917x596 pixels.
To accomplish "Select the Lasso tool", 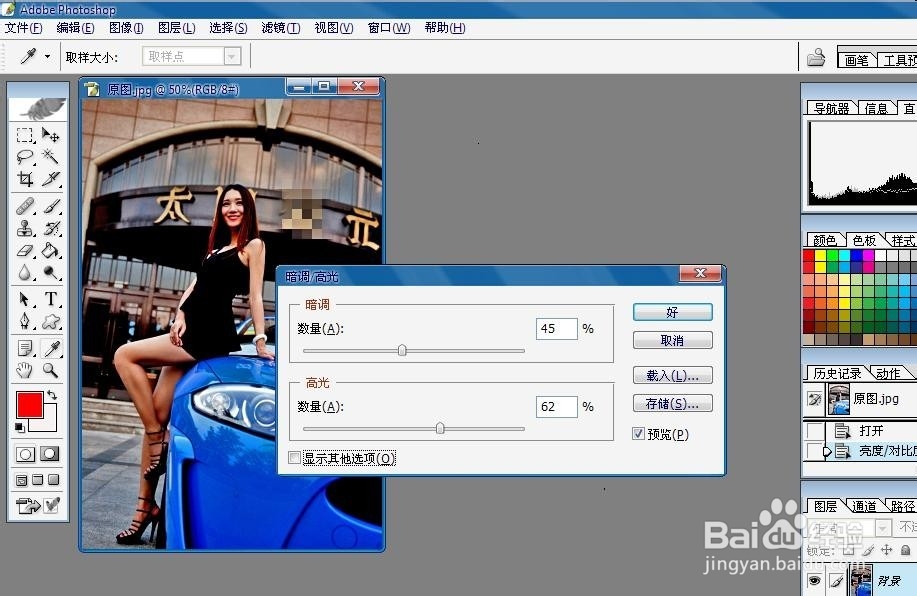I will tap(24, 157).
